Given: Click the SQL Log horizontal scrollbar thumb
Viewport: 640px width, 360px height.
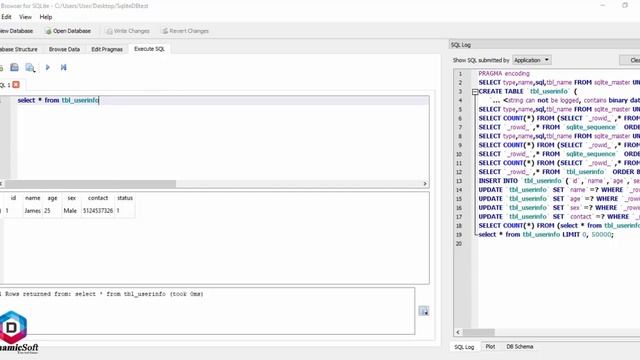Looking at the screenshot, I should pyautogui.click(x=478, y=332).
